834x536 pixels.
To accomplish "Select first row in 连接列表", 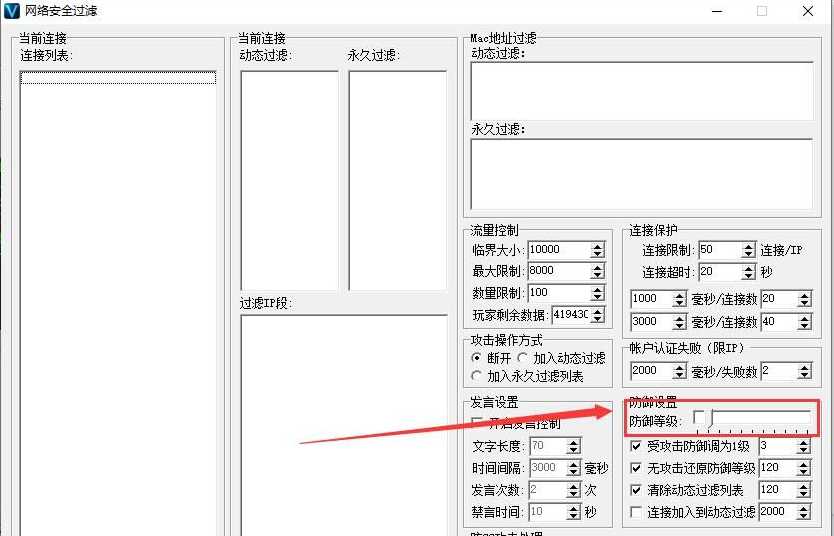I will tap(118, 78).
